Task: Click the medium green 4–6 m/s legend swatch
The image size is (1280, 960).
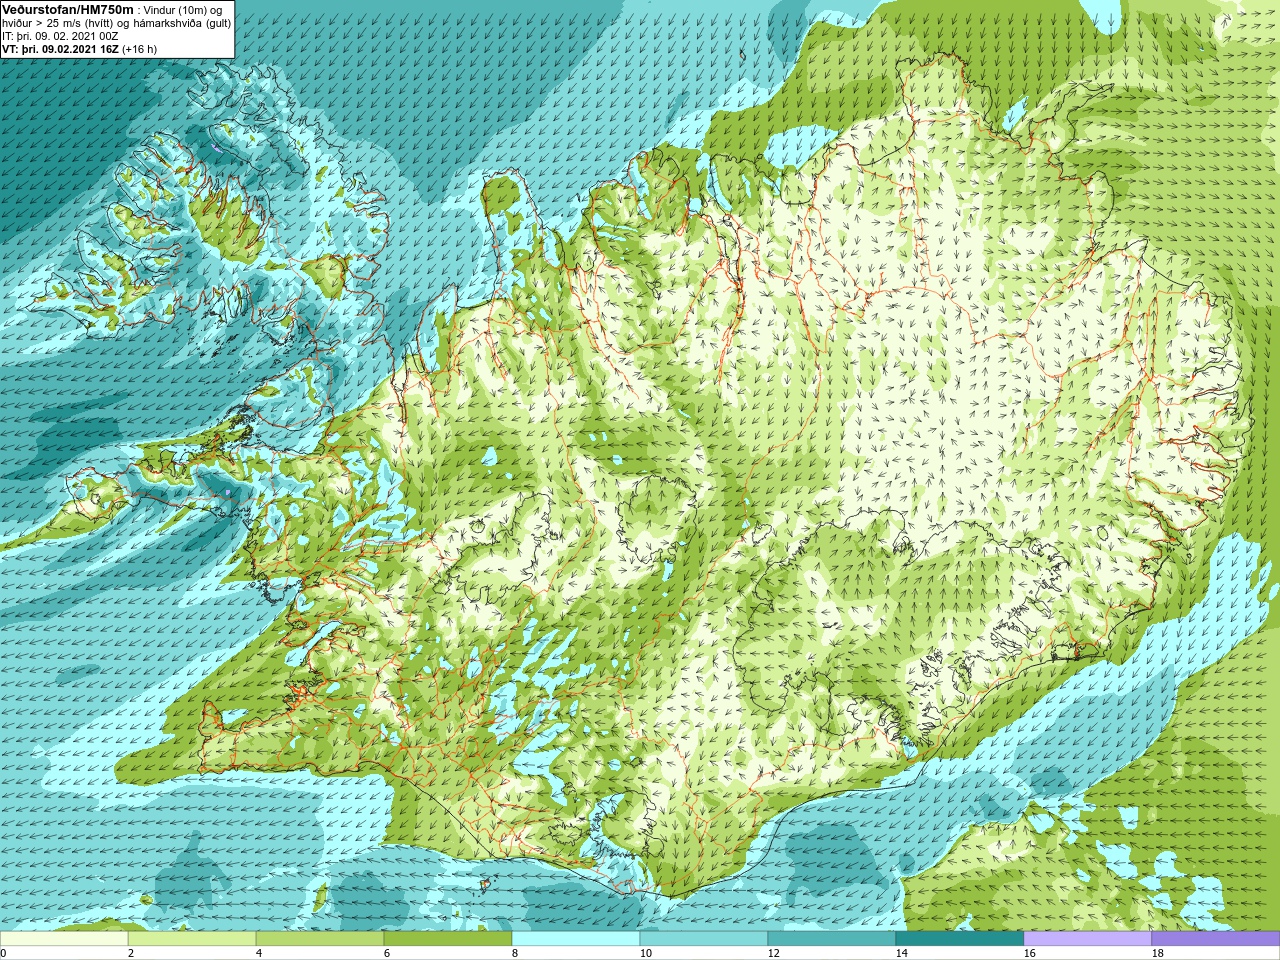Action: (x=320, y=938)
